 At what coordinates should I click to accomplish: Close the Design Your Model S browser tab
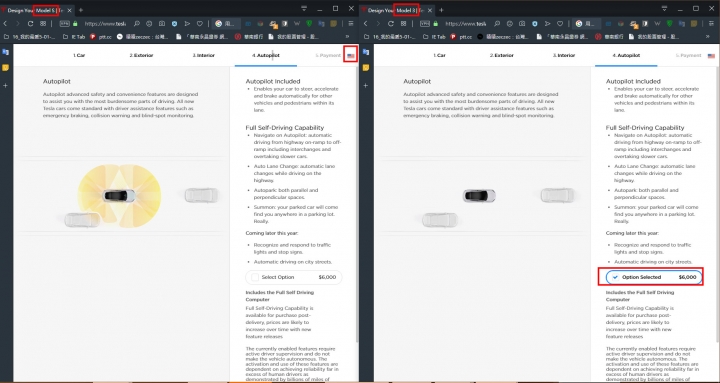point(70,10)
